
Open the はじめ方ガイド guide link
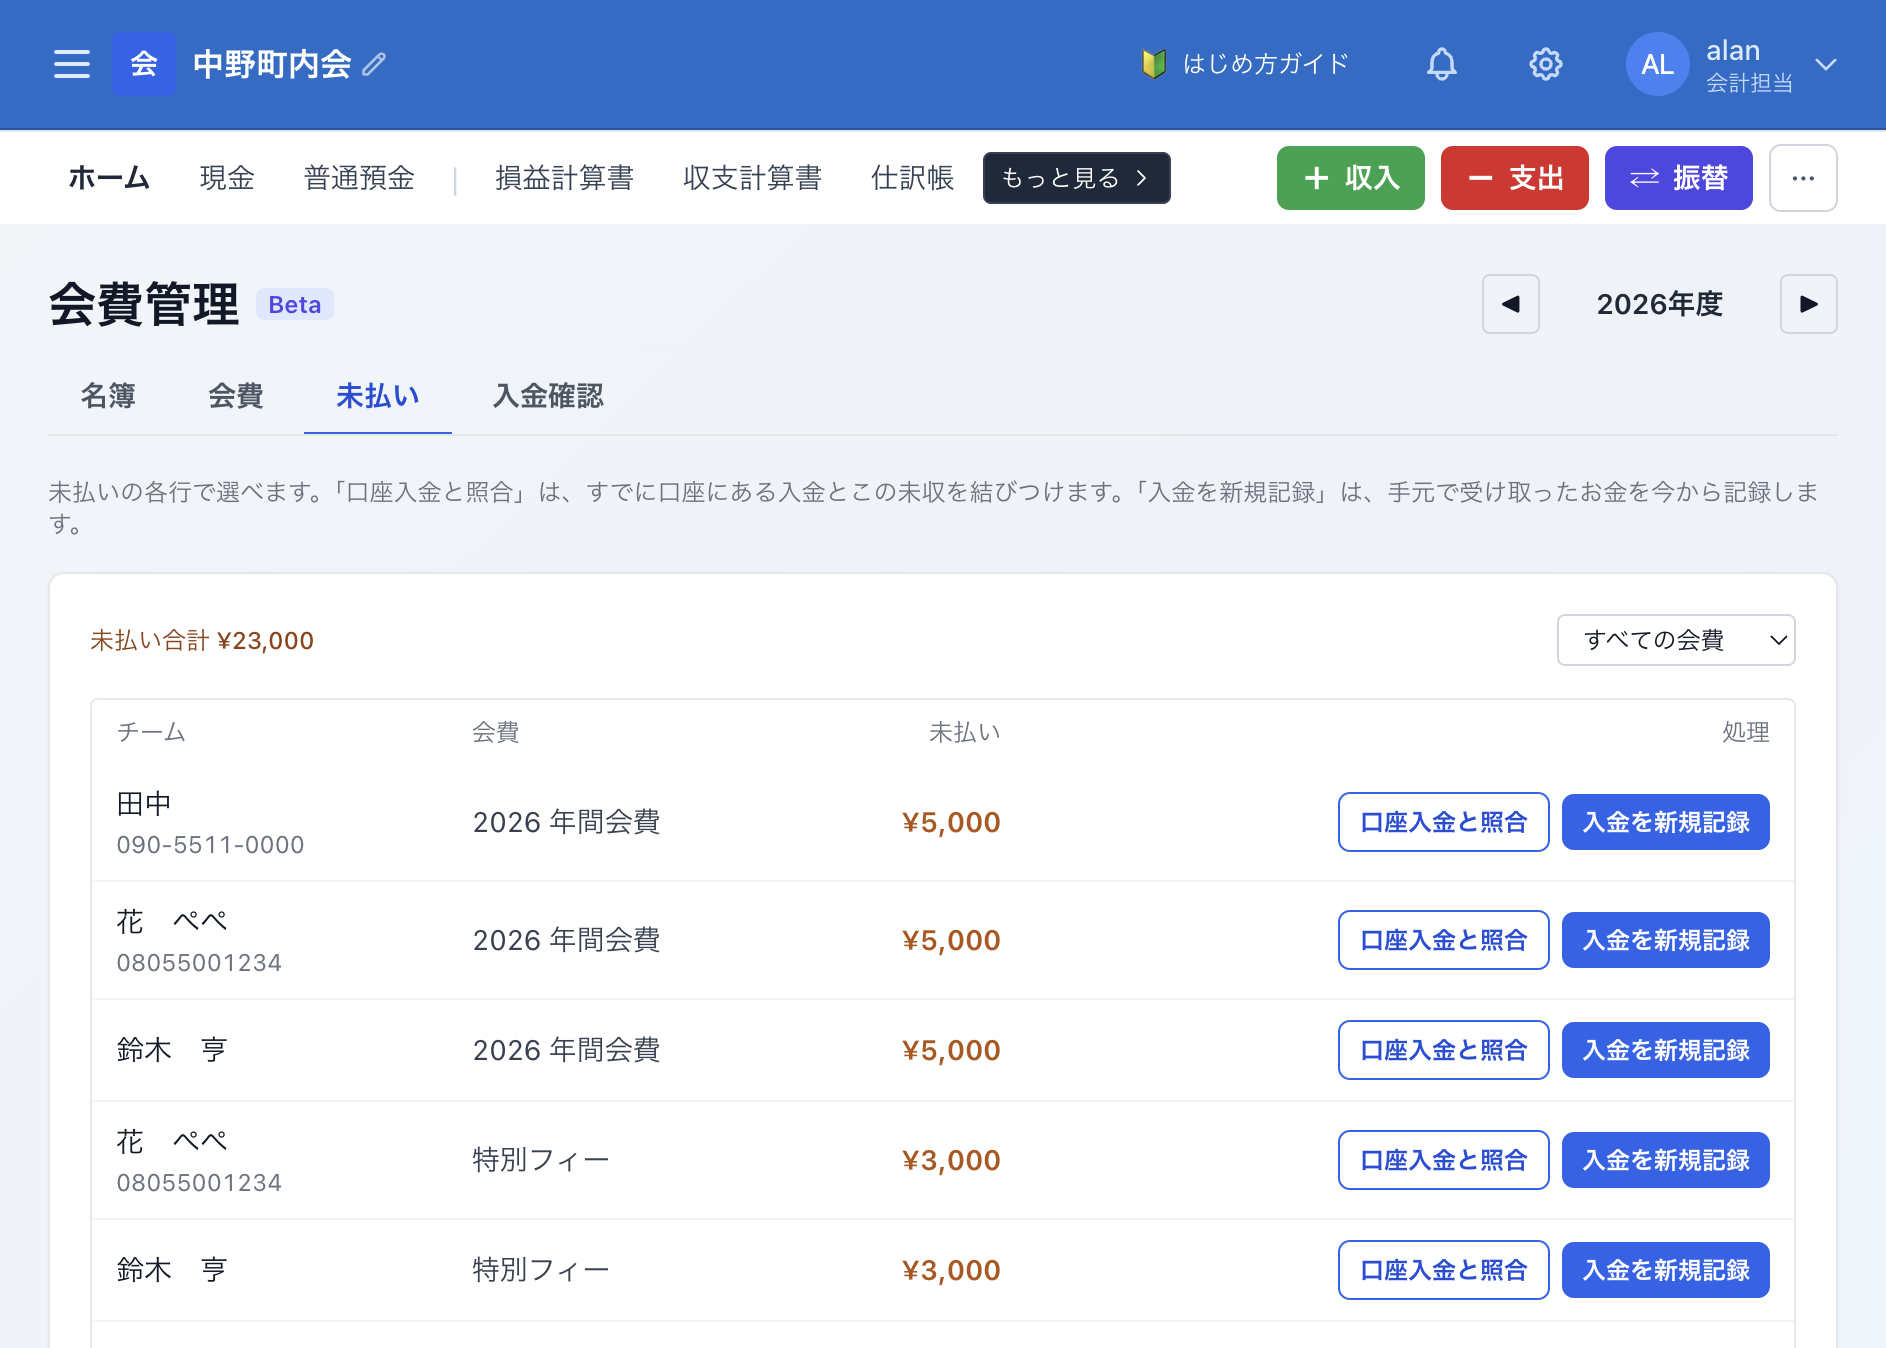(1245, 64)
